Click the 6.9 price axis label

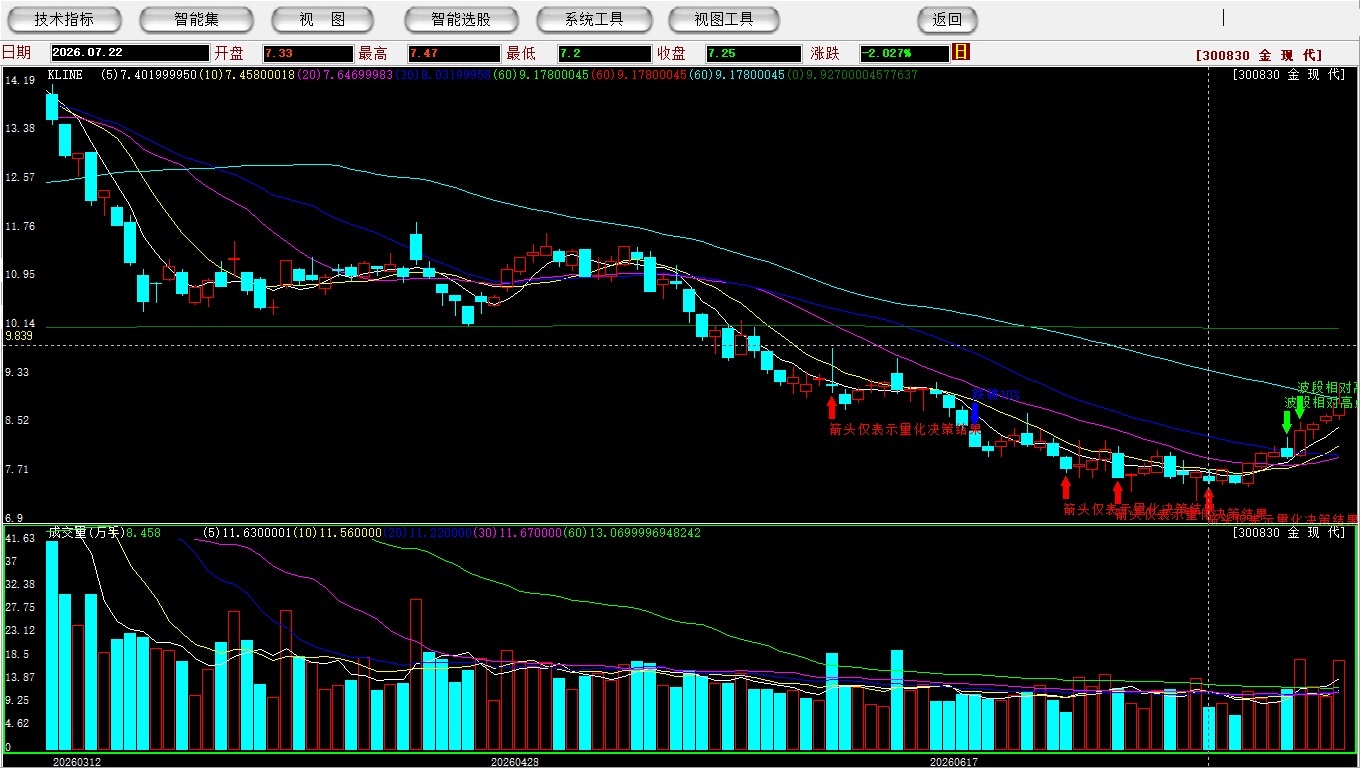(14, 518)
